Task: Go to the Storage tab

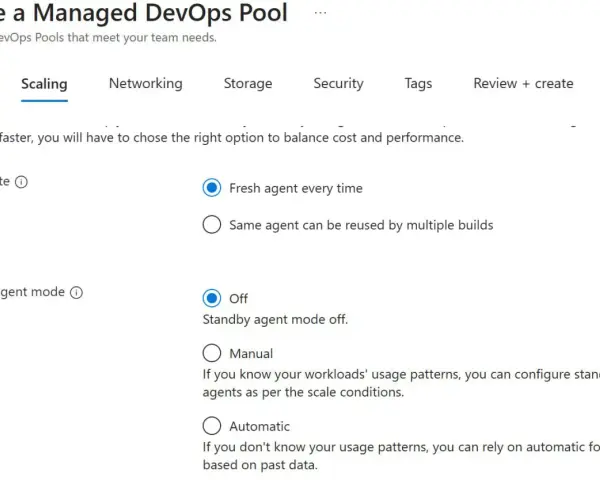Action: pos(248,83)
